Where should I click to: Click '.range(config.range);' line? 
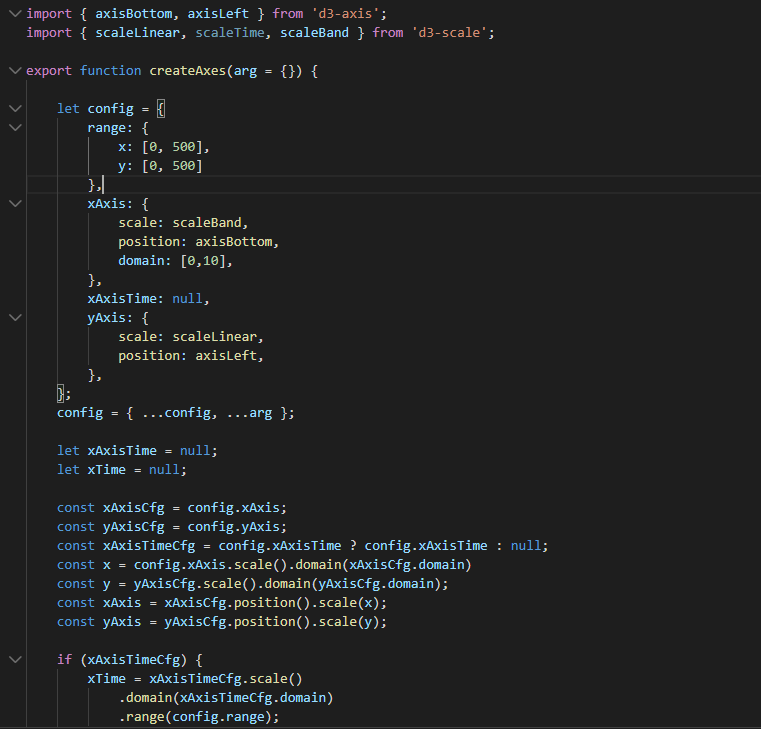[199, 717]
